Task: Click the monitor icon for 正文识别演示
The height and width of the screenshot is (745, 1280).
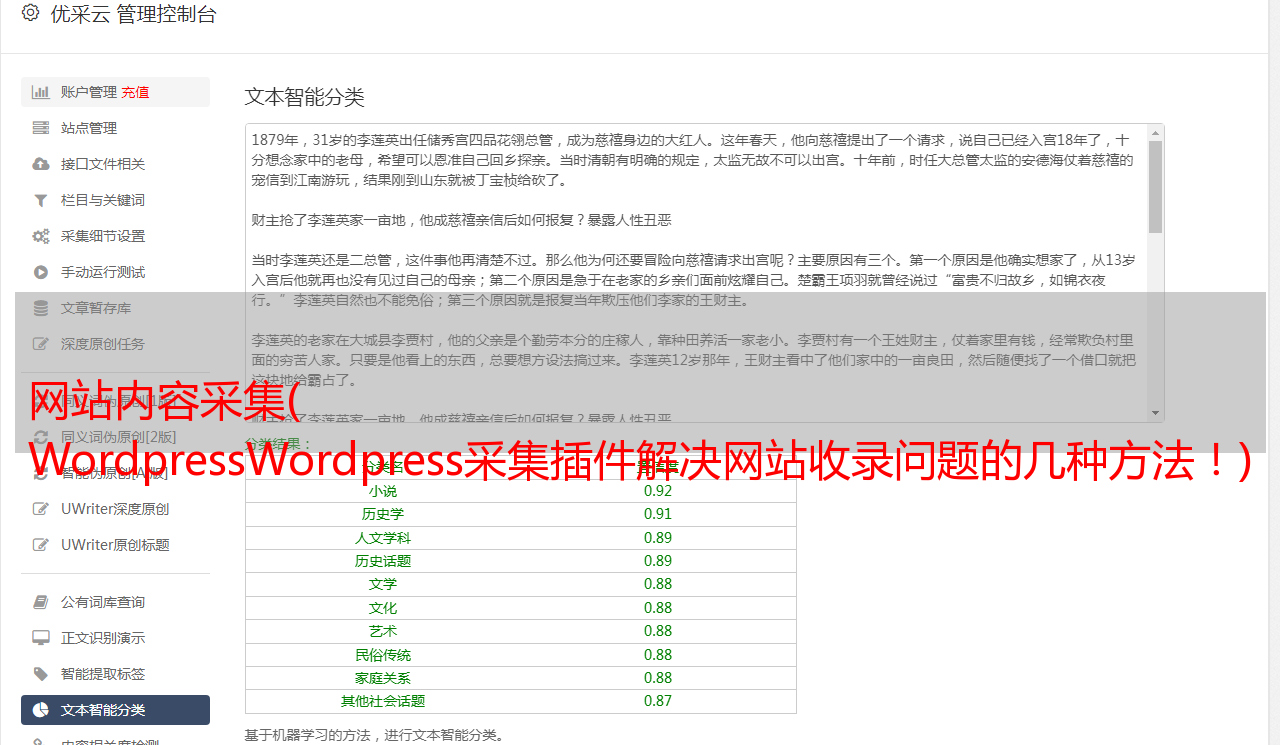Action: [x=41, y=638]
